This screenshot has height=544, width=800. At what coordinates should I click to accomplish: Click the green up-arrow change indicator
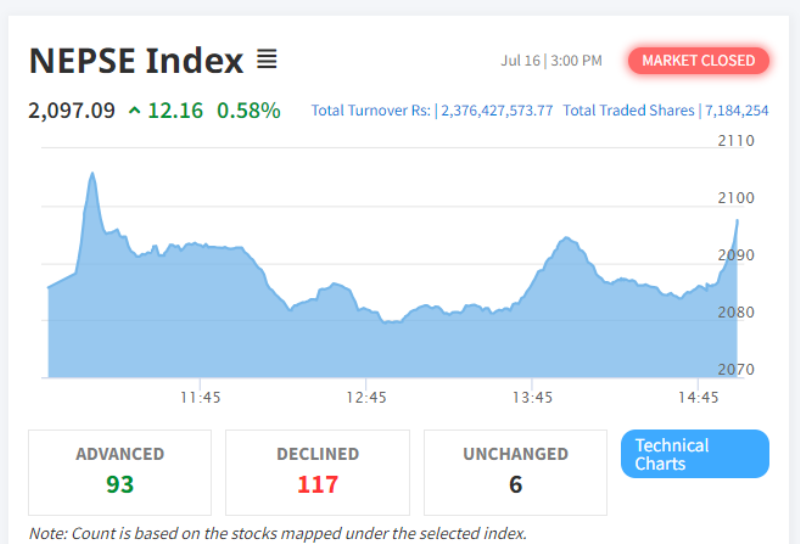click(134, 110)
